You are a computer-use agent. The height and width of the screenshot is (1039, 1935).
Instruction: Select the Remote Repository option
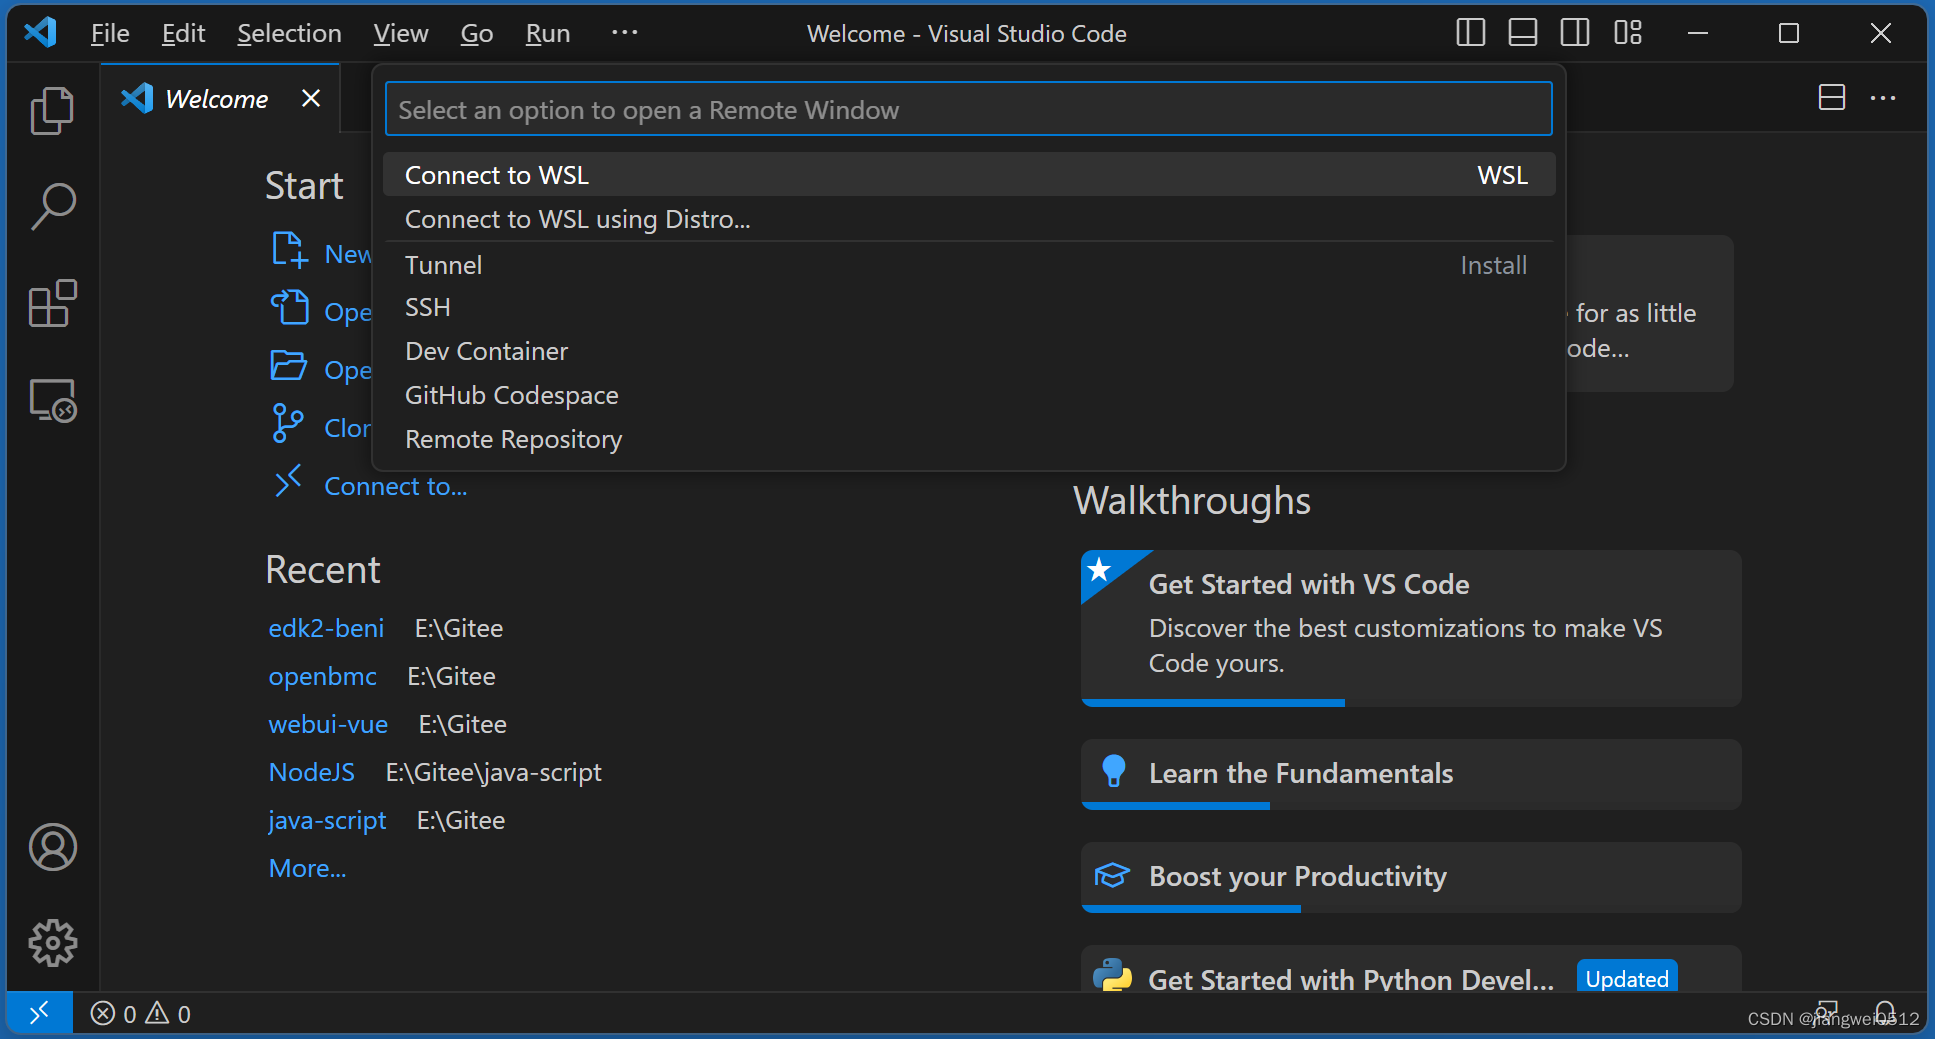968,439
